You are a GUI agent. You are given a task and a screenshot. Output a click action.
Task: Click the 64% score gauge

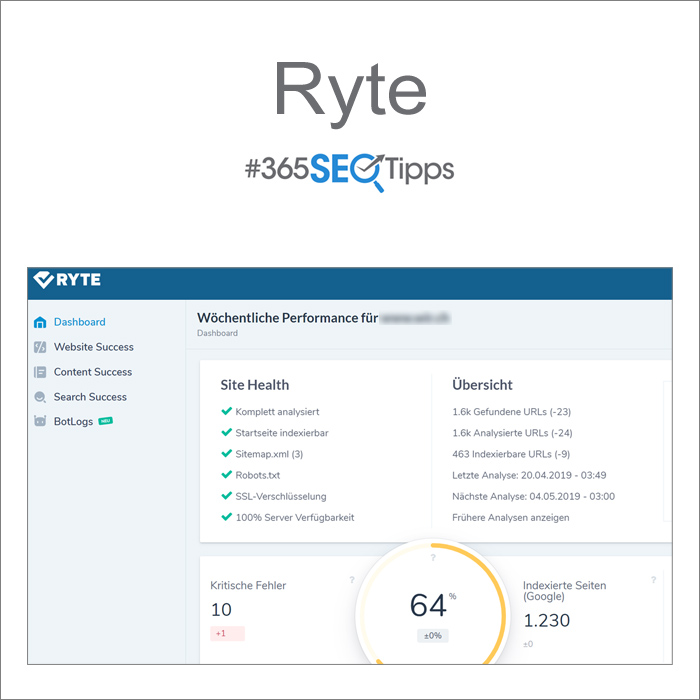point(433,606)
